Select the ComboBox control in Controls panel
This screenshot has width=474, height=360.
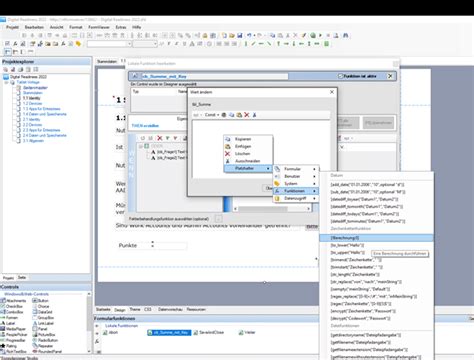pos(12,312)
